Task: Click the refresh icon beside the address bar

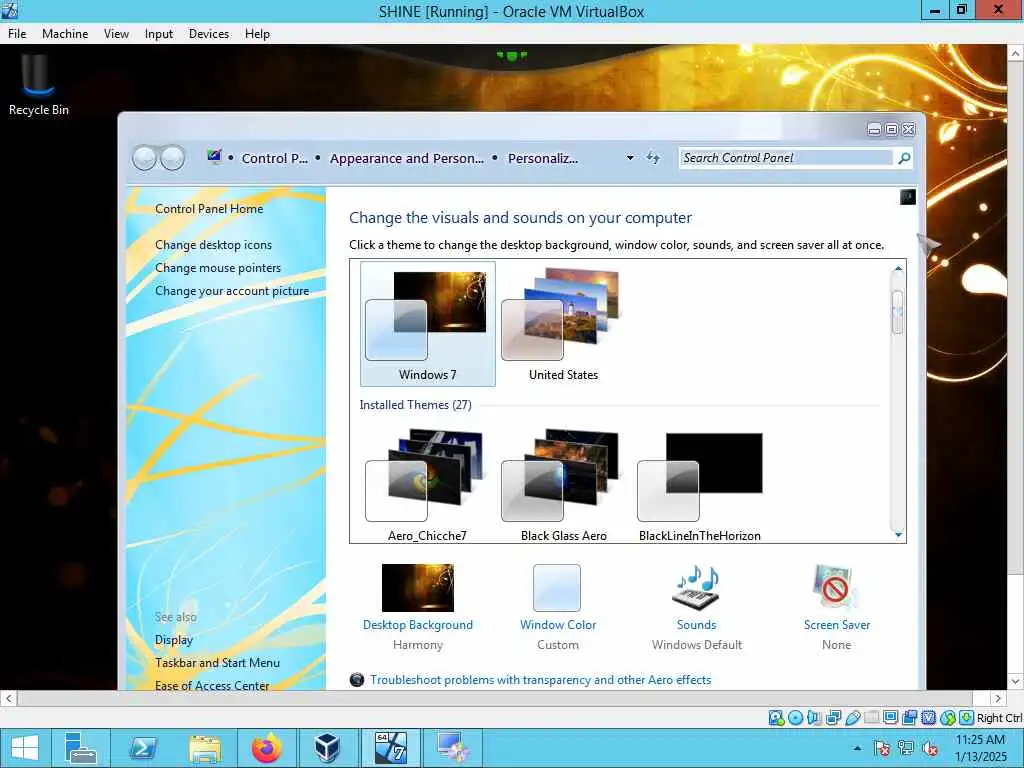Action: pos(653,157)
